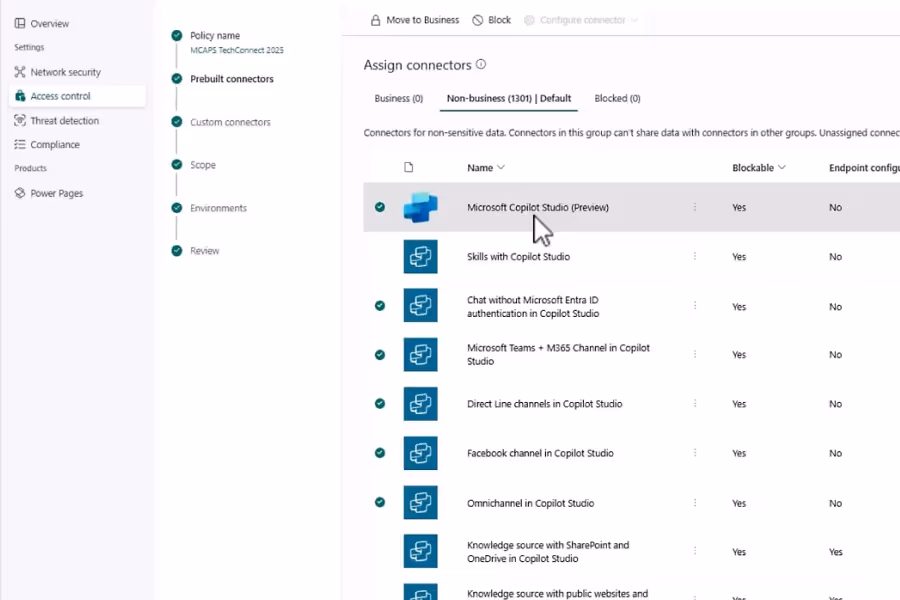Screen dimensions: 900x600
Task: Expand the Configure connector dropdown
Action: 581,20
